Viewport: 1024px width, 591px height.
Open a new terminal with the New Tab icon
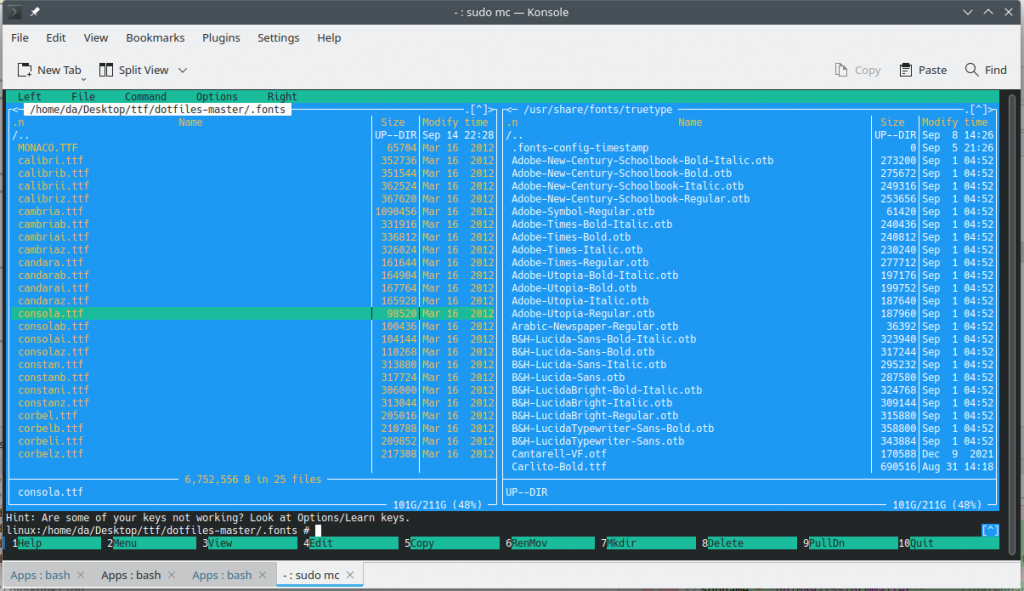(x=23, y=69)
